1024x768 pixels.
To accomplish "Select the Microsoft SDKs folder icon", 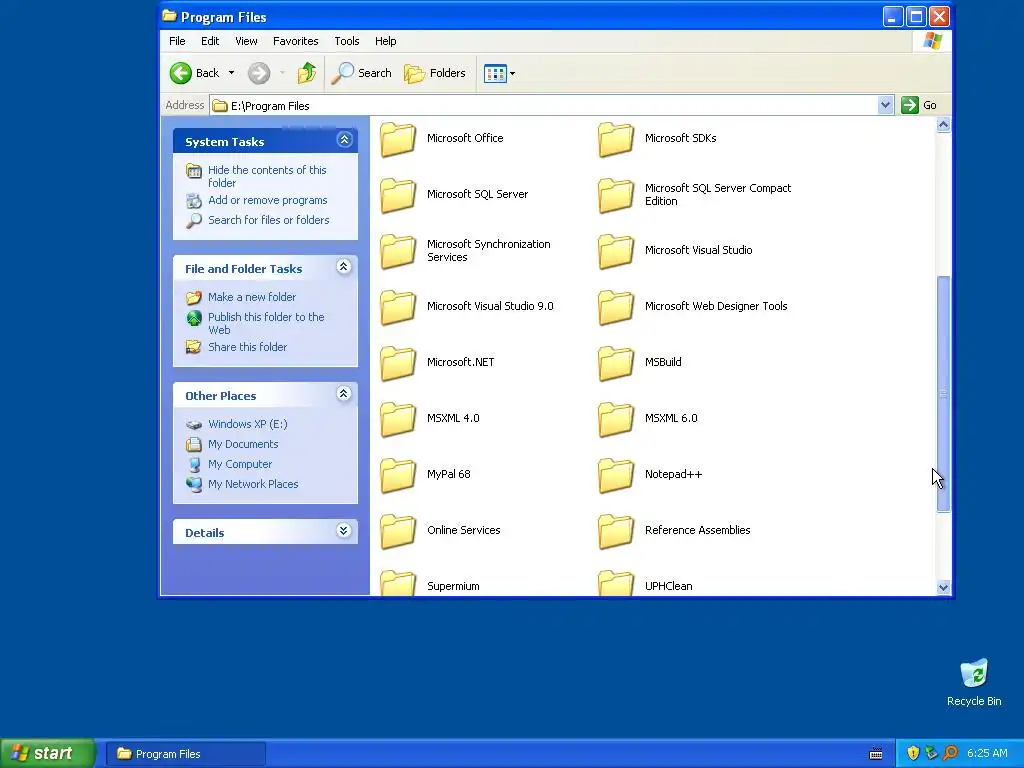I will 616,139.
